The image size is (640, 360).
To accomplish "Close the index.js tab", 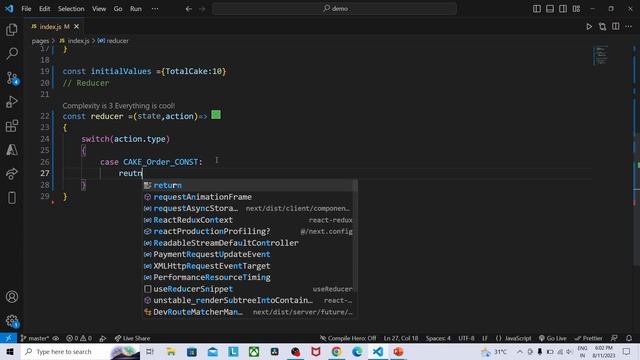I will click(76, 27).
